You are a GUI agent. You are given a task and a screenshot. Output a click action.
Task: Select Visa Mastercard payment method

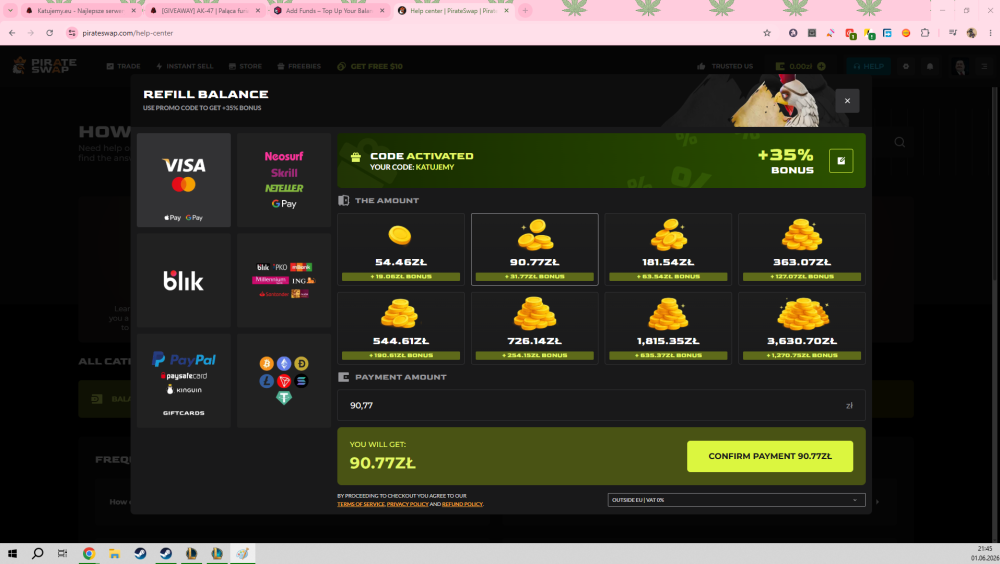pyautogui.click(x=184, y=180)
